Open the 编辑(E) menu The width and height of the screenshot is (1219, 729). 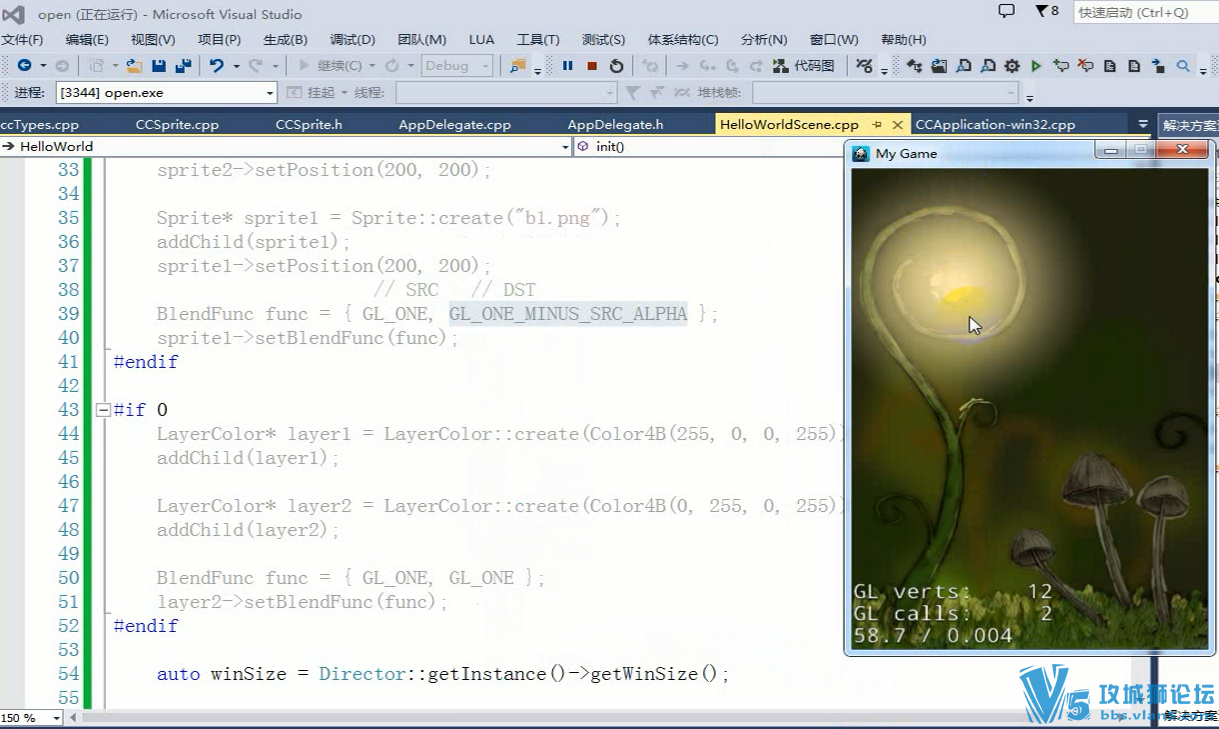point(87,39)
